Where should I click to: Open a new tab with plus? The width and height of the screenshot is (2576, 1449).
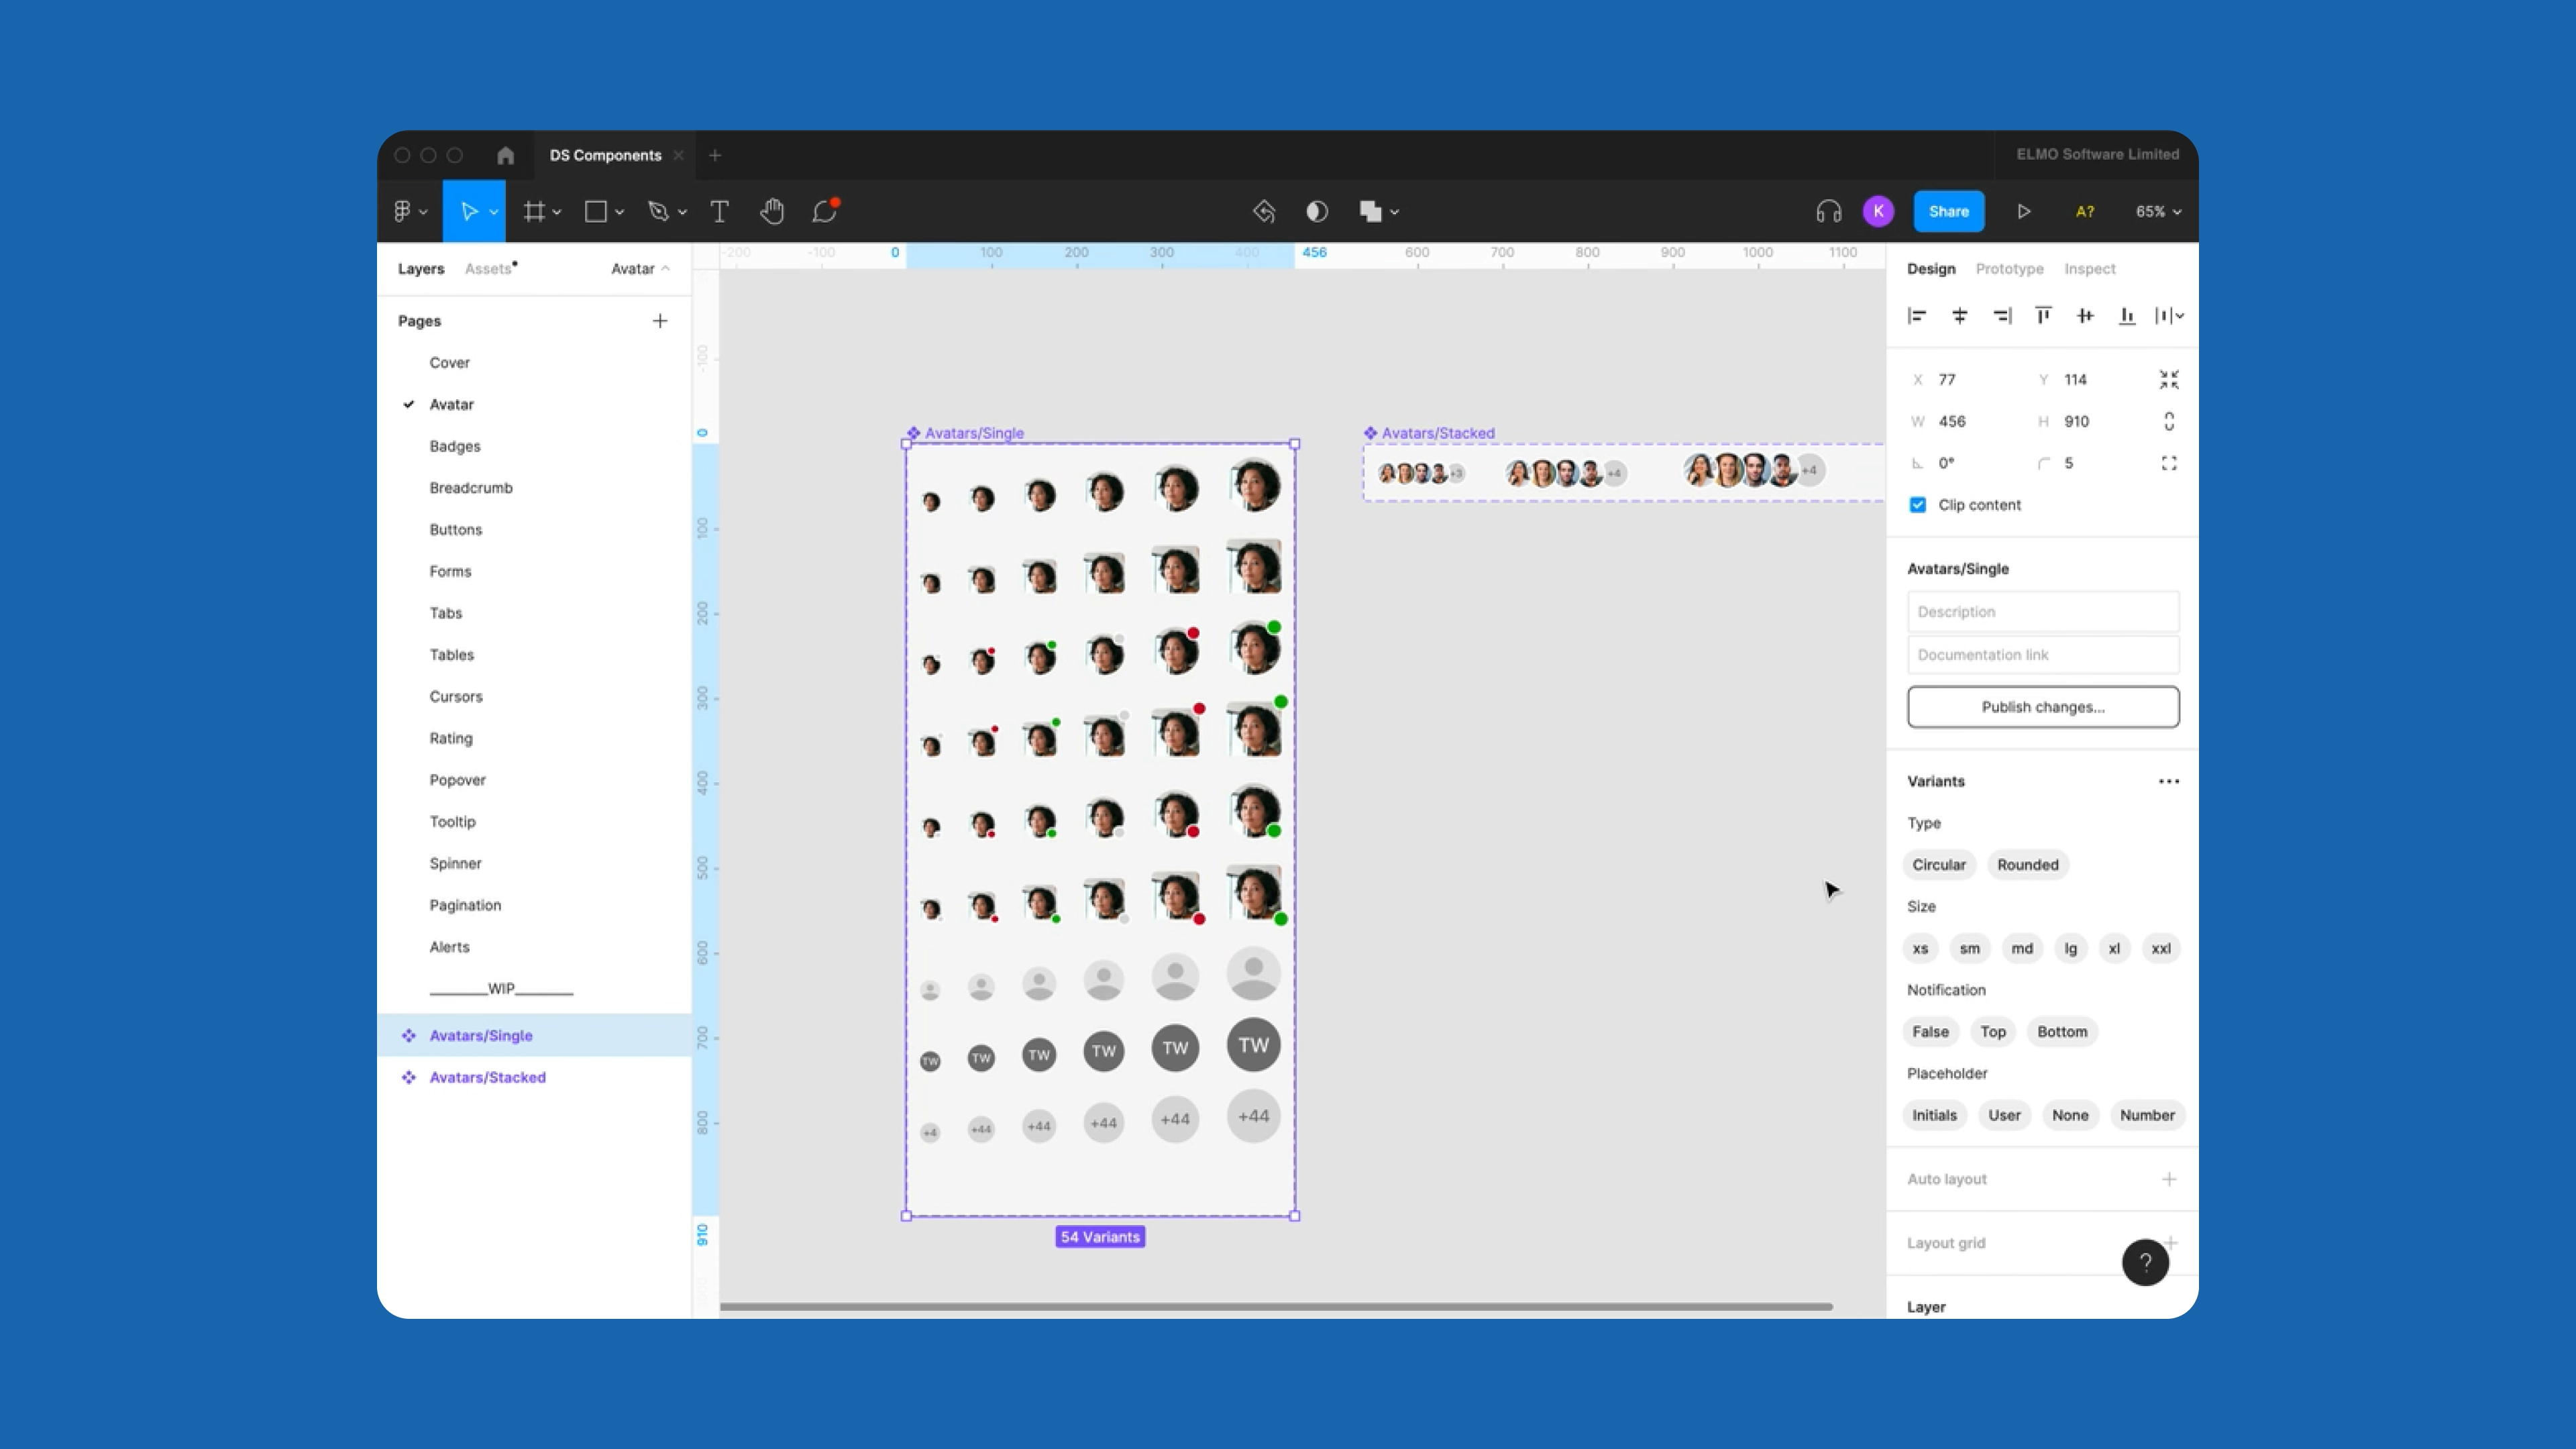715,155
